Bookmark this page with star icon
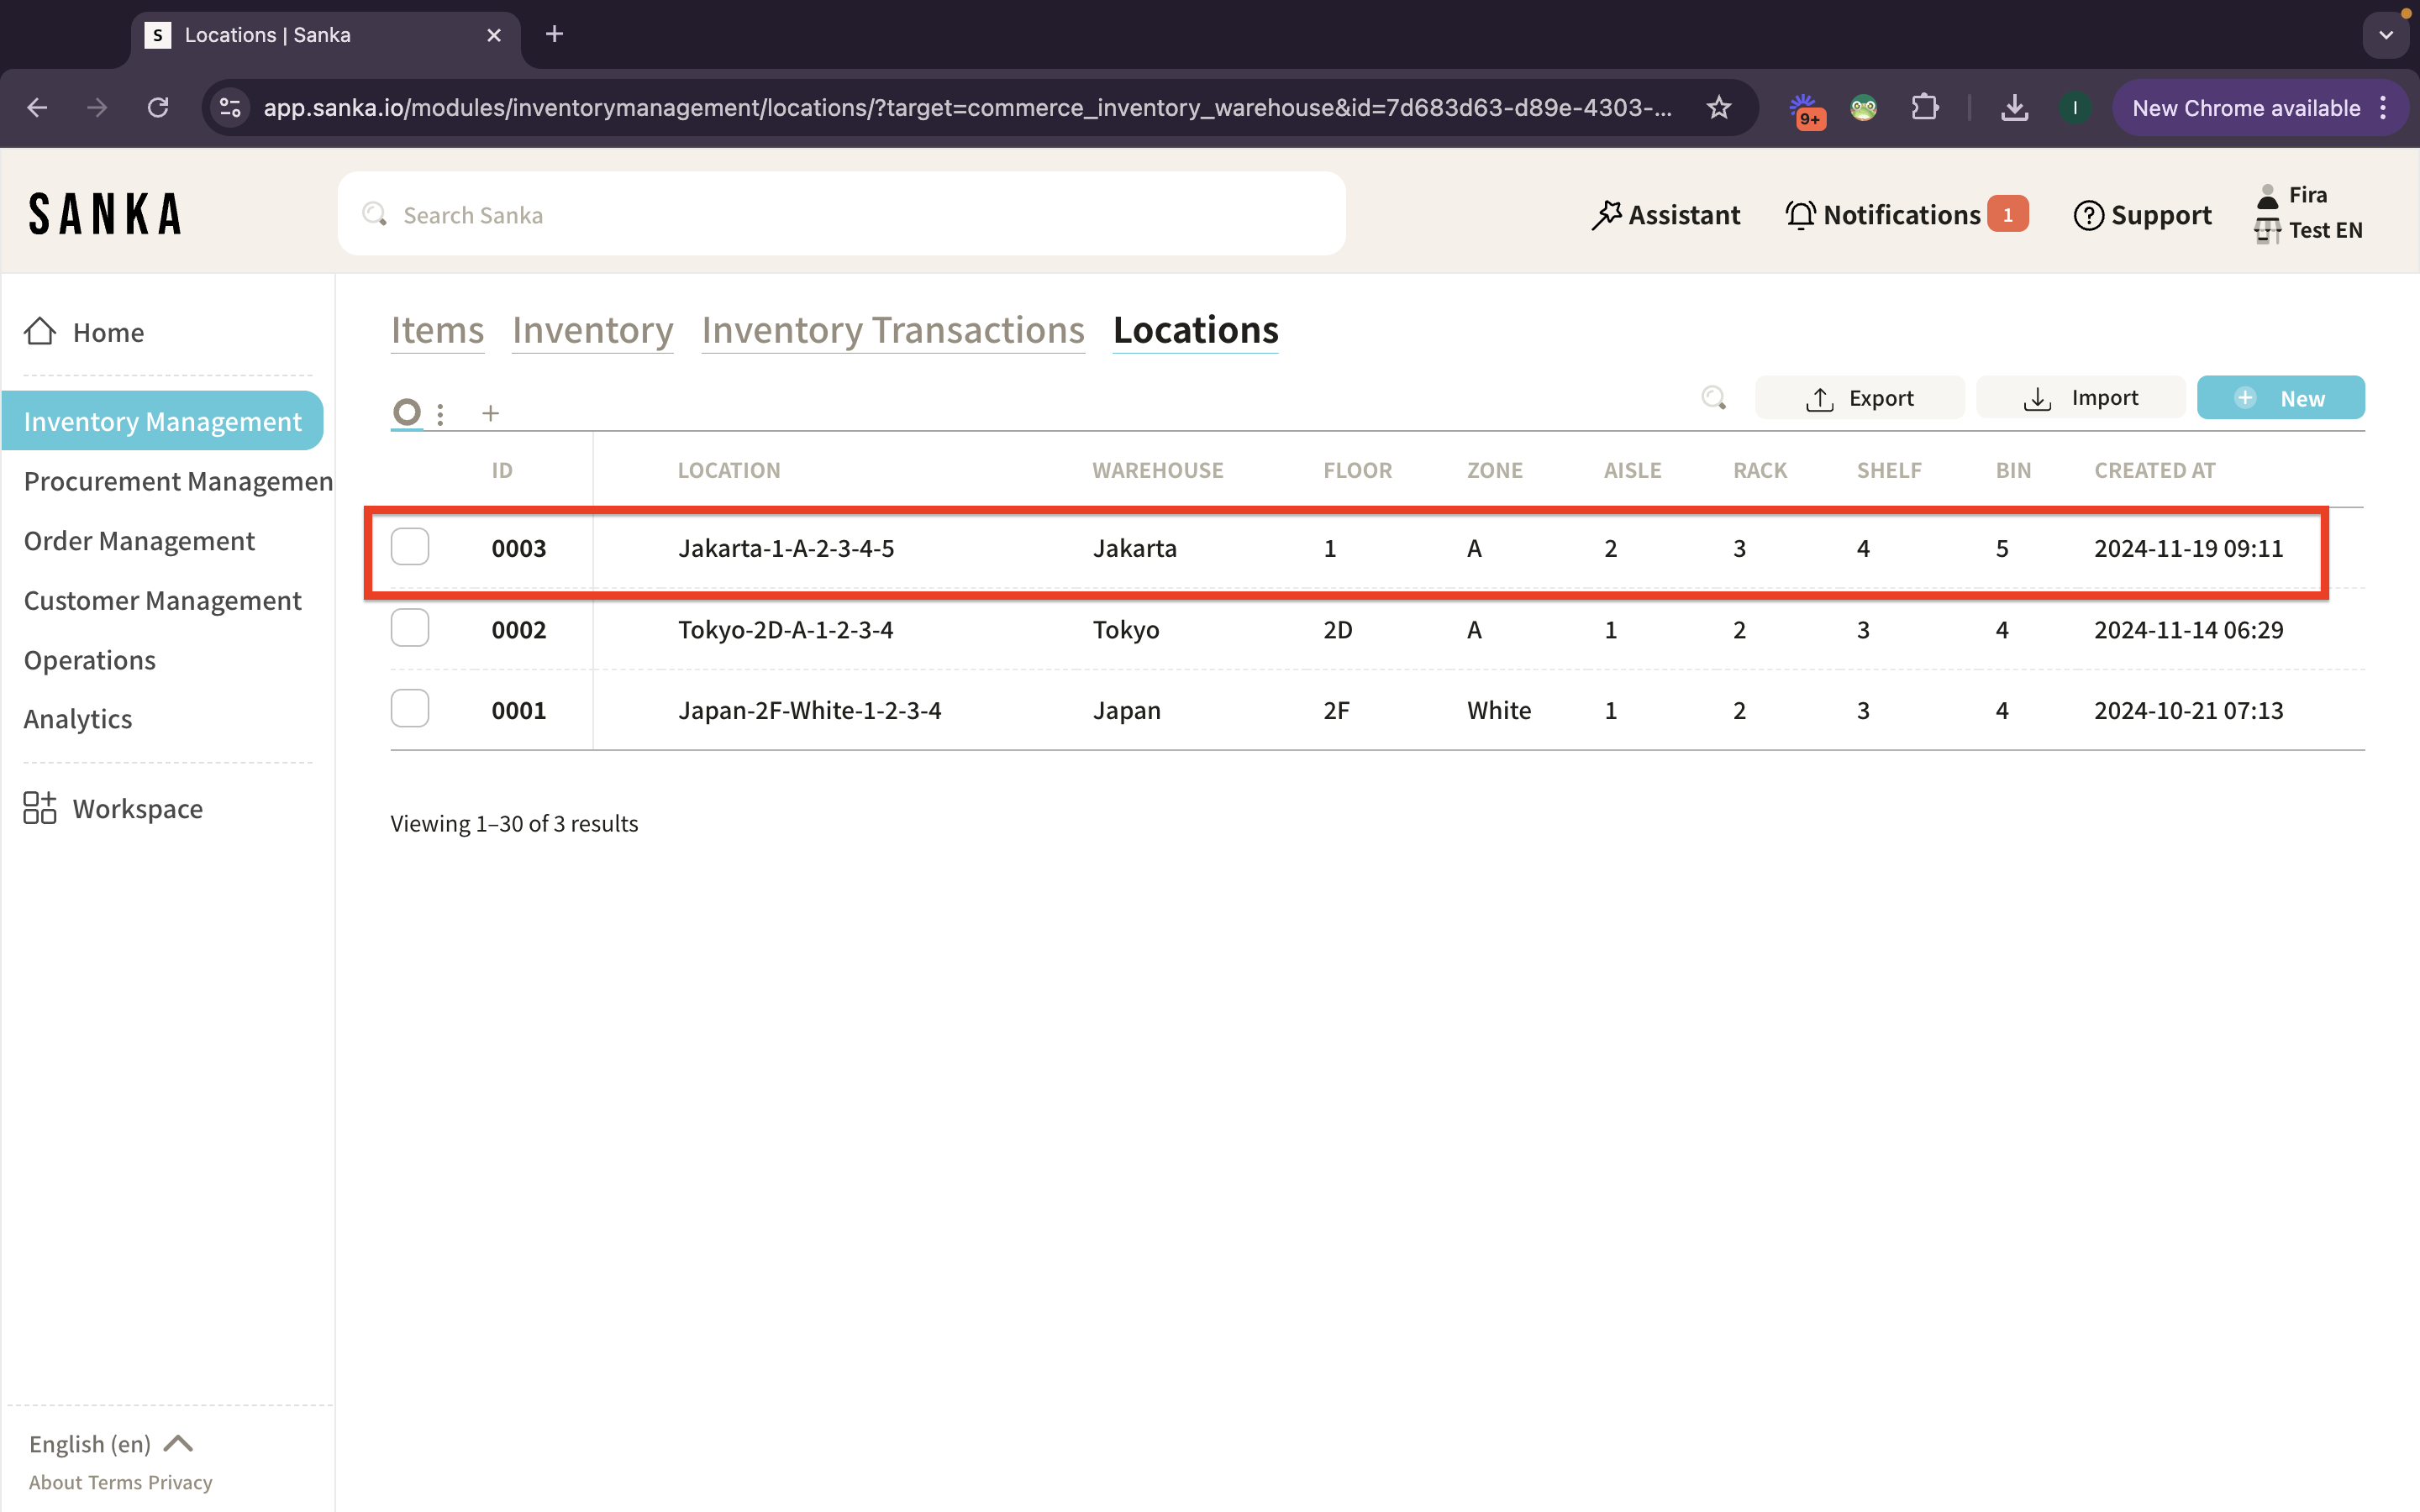 pyautogui.click(x=1718, y=108)
